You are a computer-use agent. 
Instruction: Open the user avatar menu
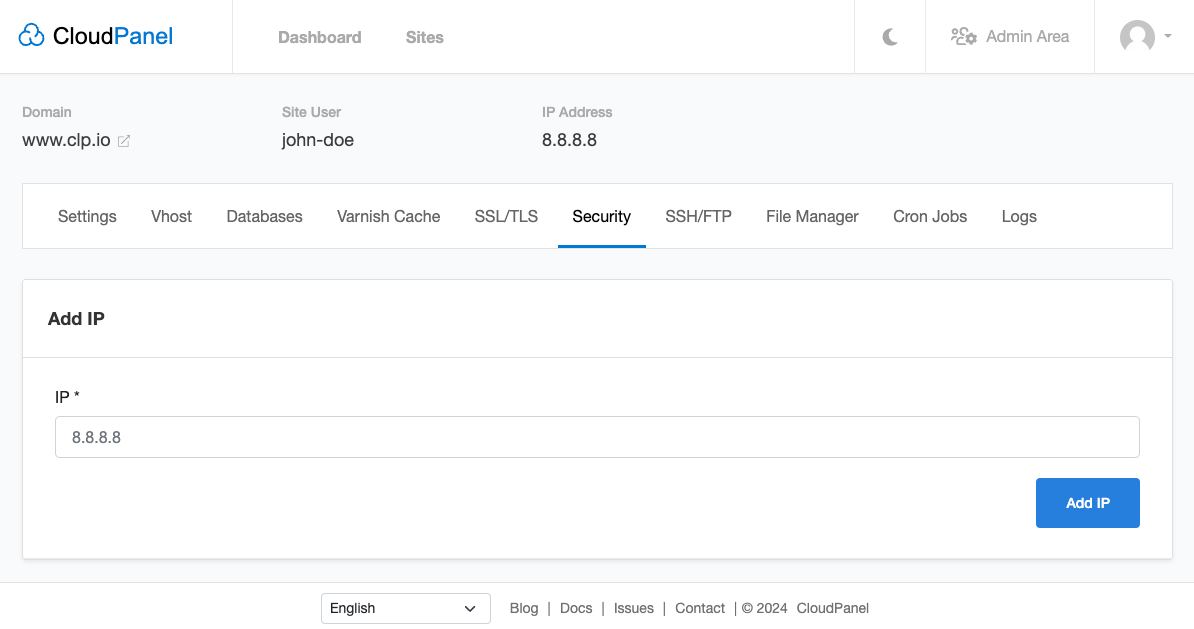point(1137,37)
